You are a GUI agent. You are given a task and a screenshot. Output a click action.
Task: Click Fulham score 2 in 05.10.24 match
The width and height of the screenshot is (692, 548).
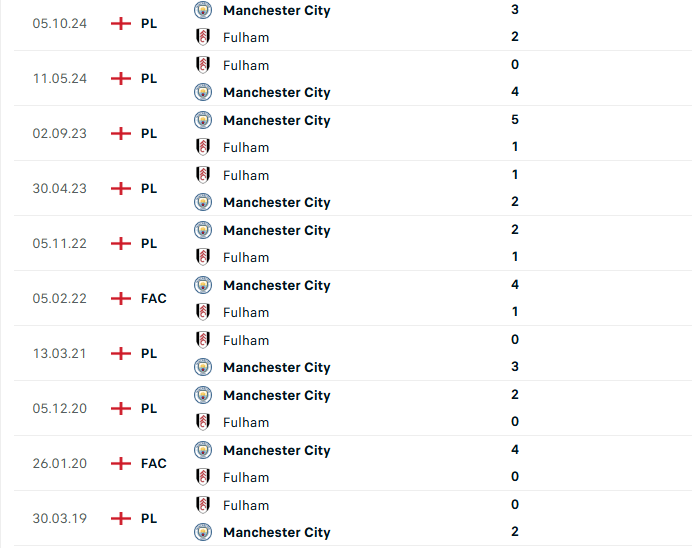click(515, 37)
